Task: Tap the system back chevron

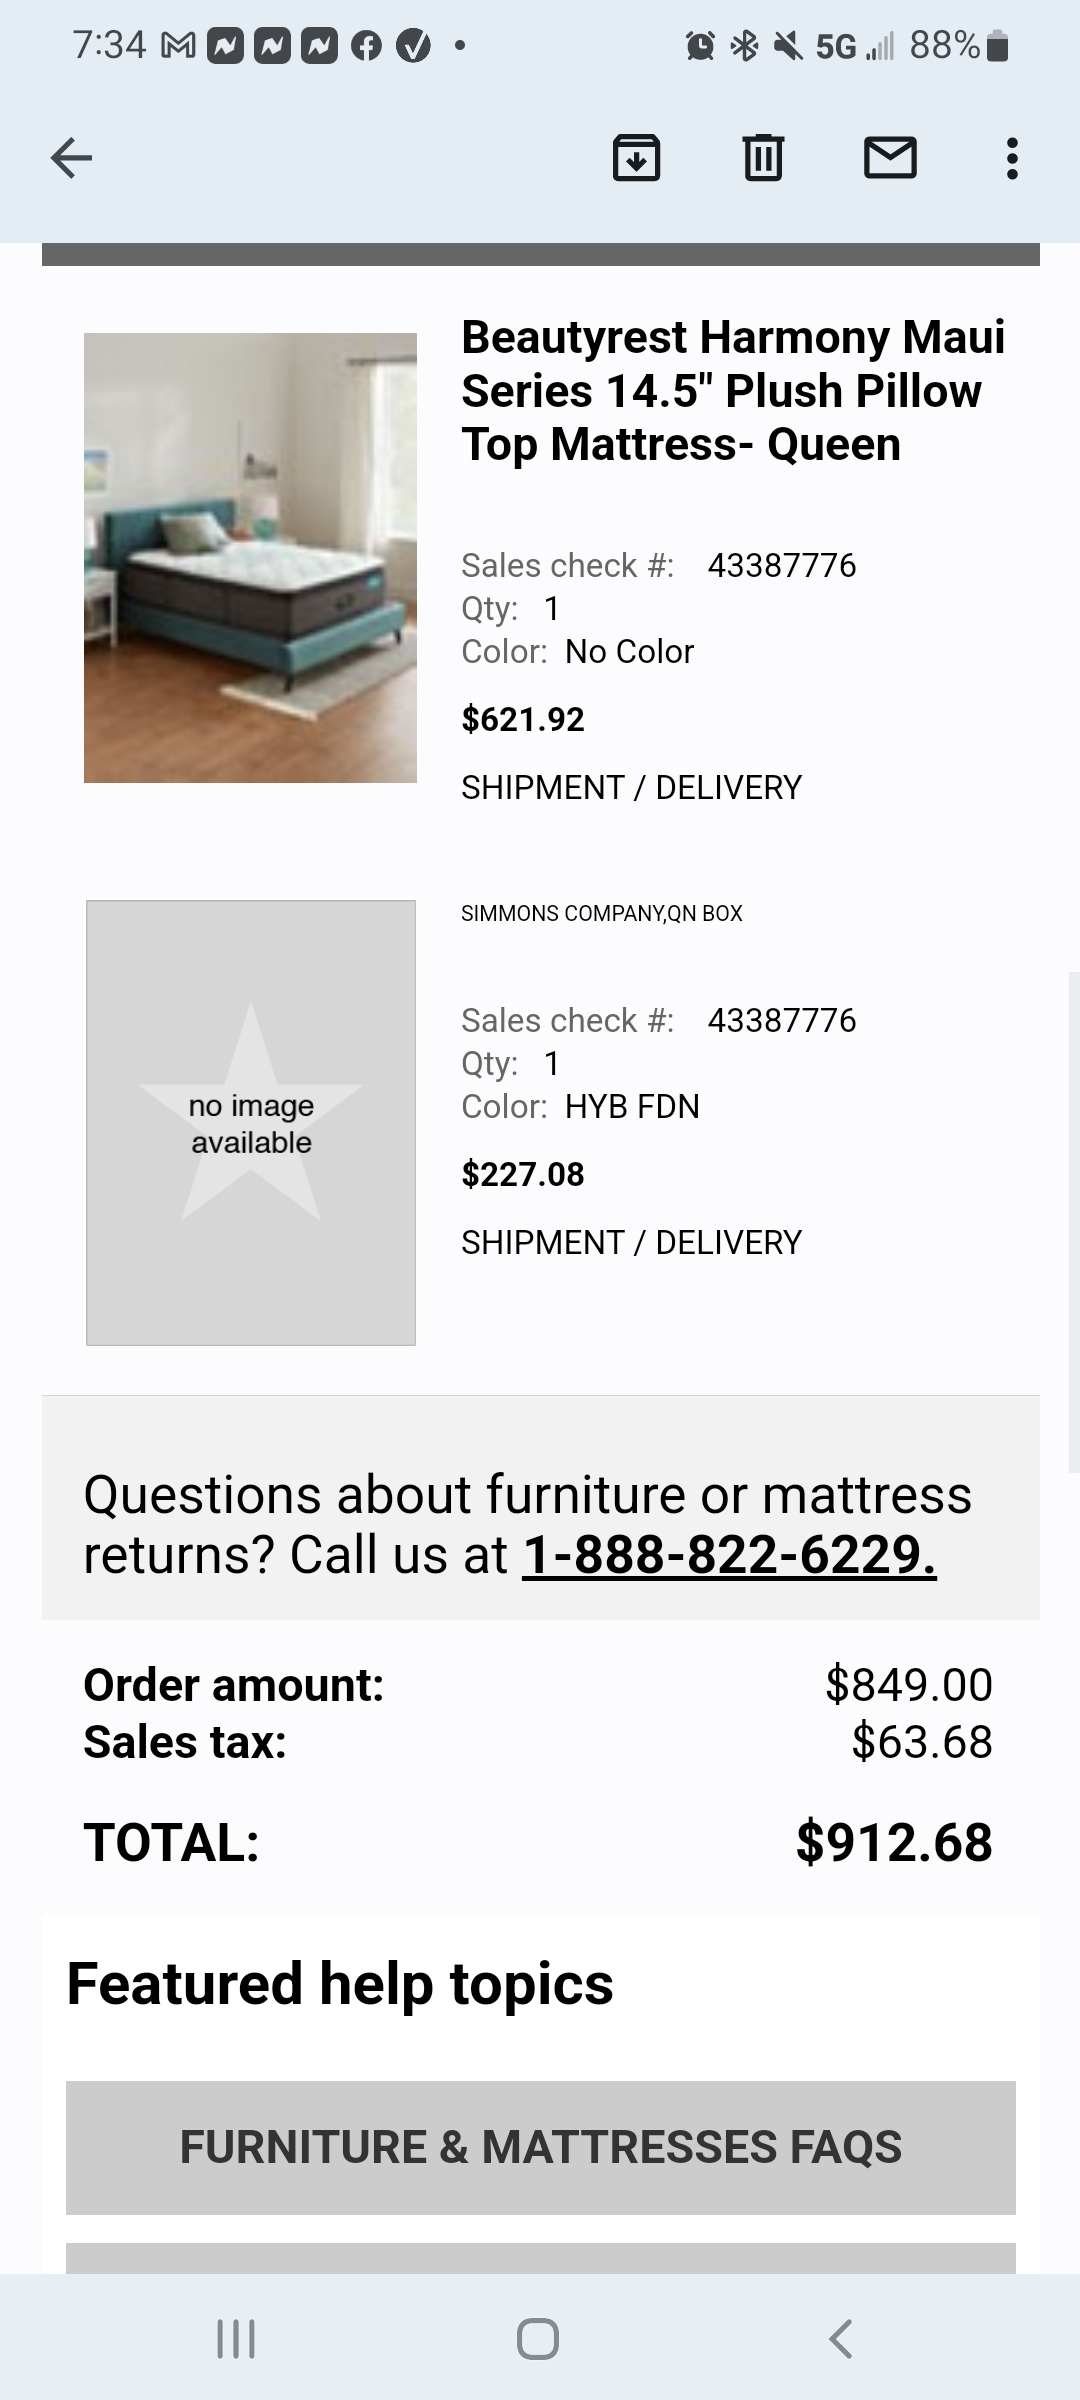Action: point(841,2339)
